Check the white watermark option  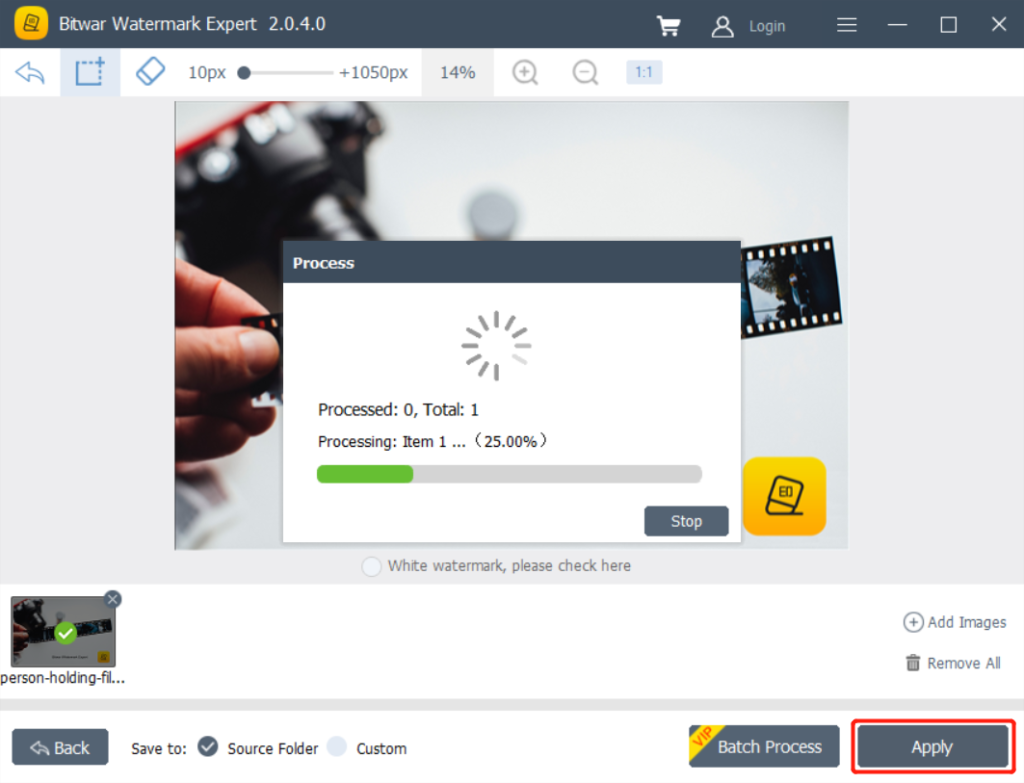371,566
